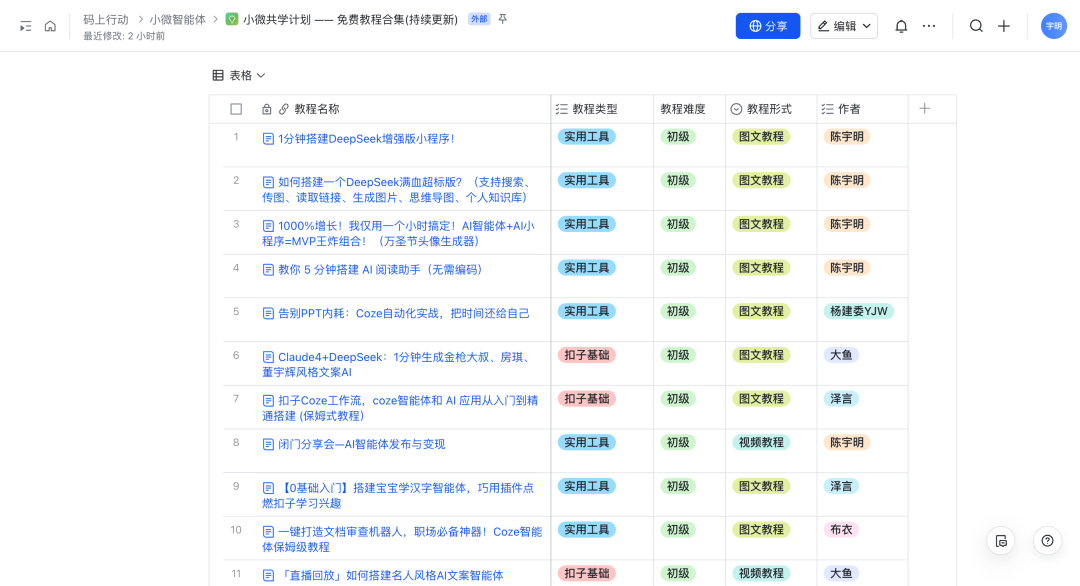Viewport: 1080px width, 586px height.
Task: Open 1分钟搭建DeepSeek增强版小程序 link
Action: [366, 138]
